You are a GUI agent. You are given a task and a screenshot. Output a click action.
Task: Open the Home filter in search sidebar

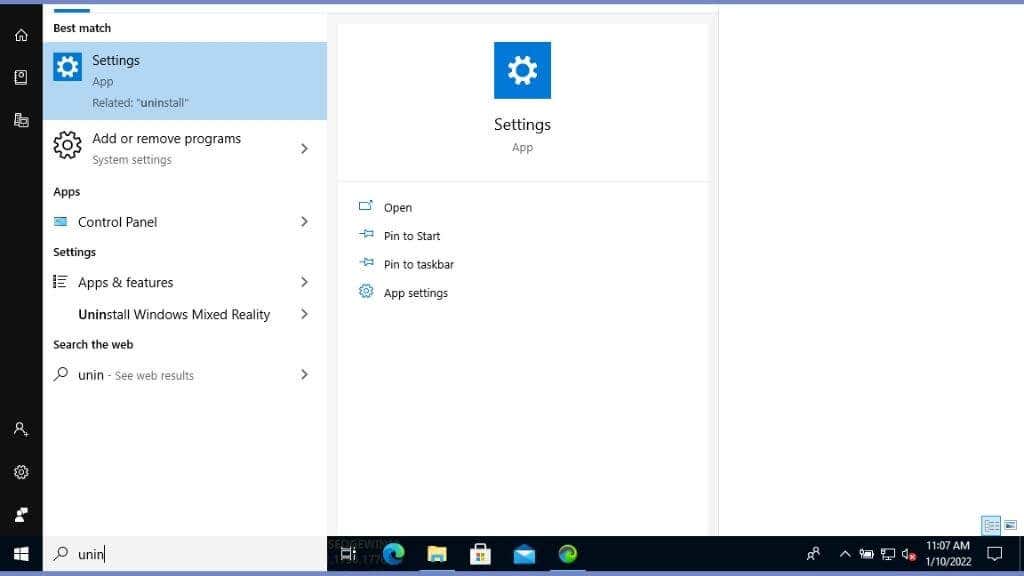21,35
